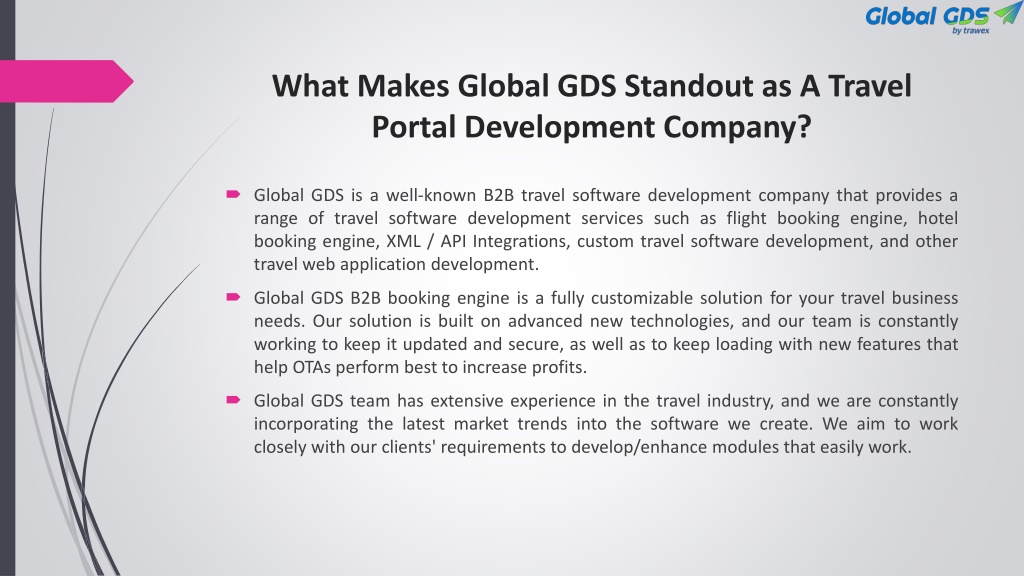The width and height of the screenshot is (1024, 576).
Task: Select the paragraph starting 'Global GDS is a well-known B2B'
Action: click(x=605, y=229)
